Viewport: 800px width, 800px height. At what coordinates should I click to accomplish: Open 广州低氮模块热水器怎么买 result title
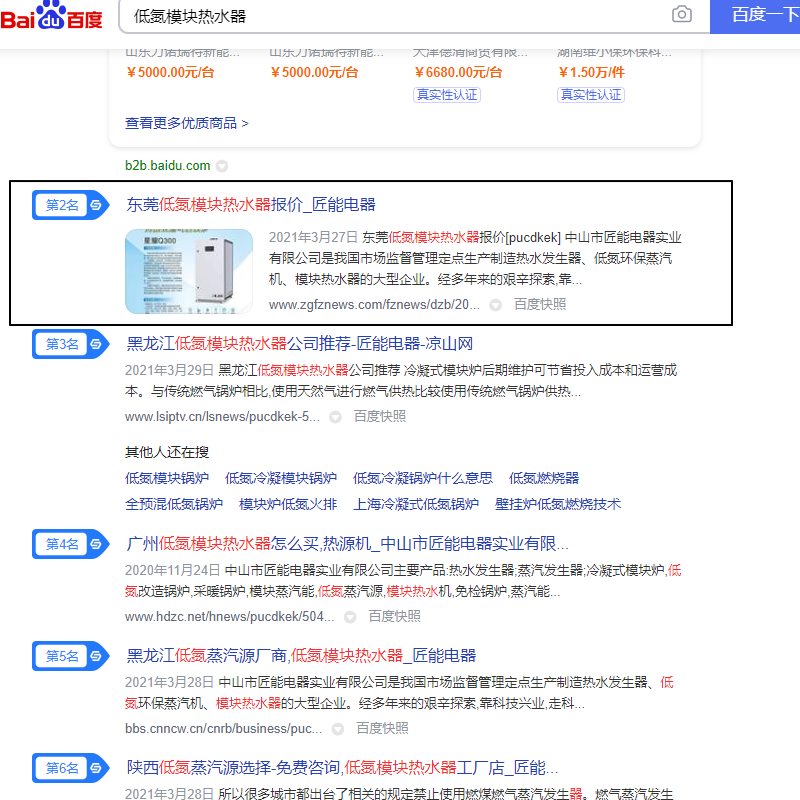tap(347, 544)
